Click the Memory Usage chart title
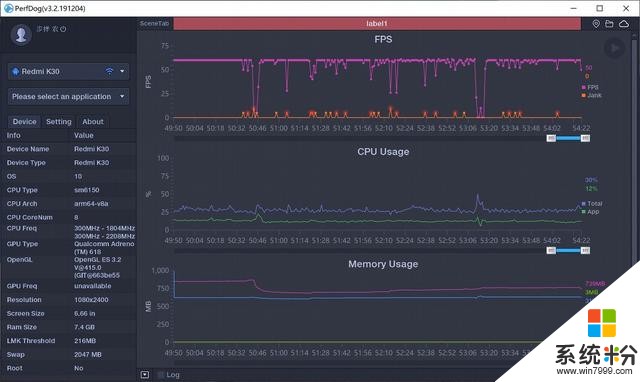This screenshot has height=382, width=640. (x=383, y=264)
